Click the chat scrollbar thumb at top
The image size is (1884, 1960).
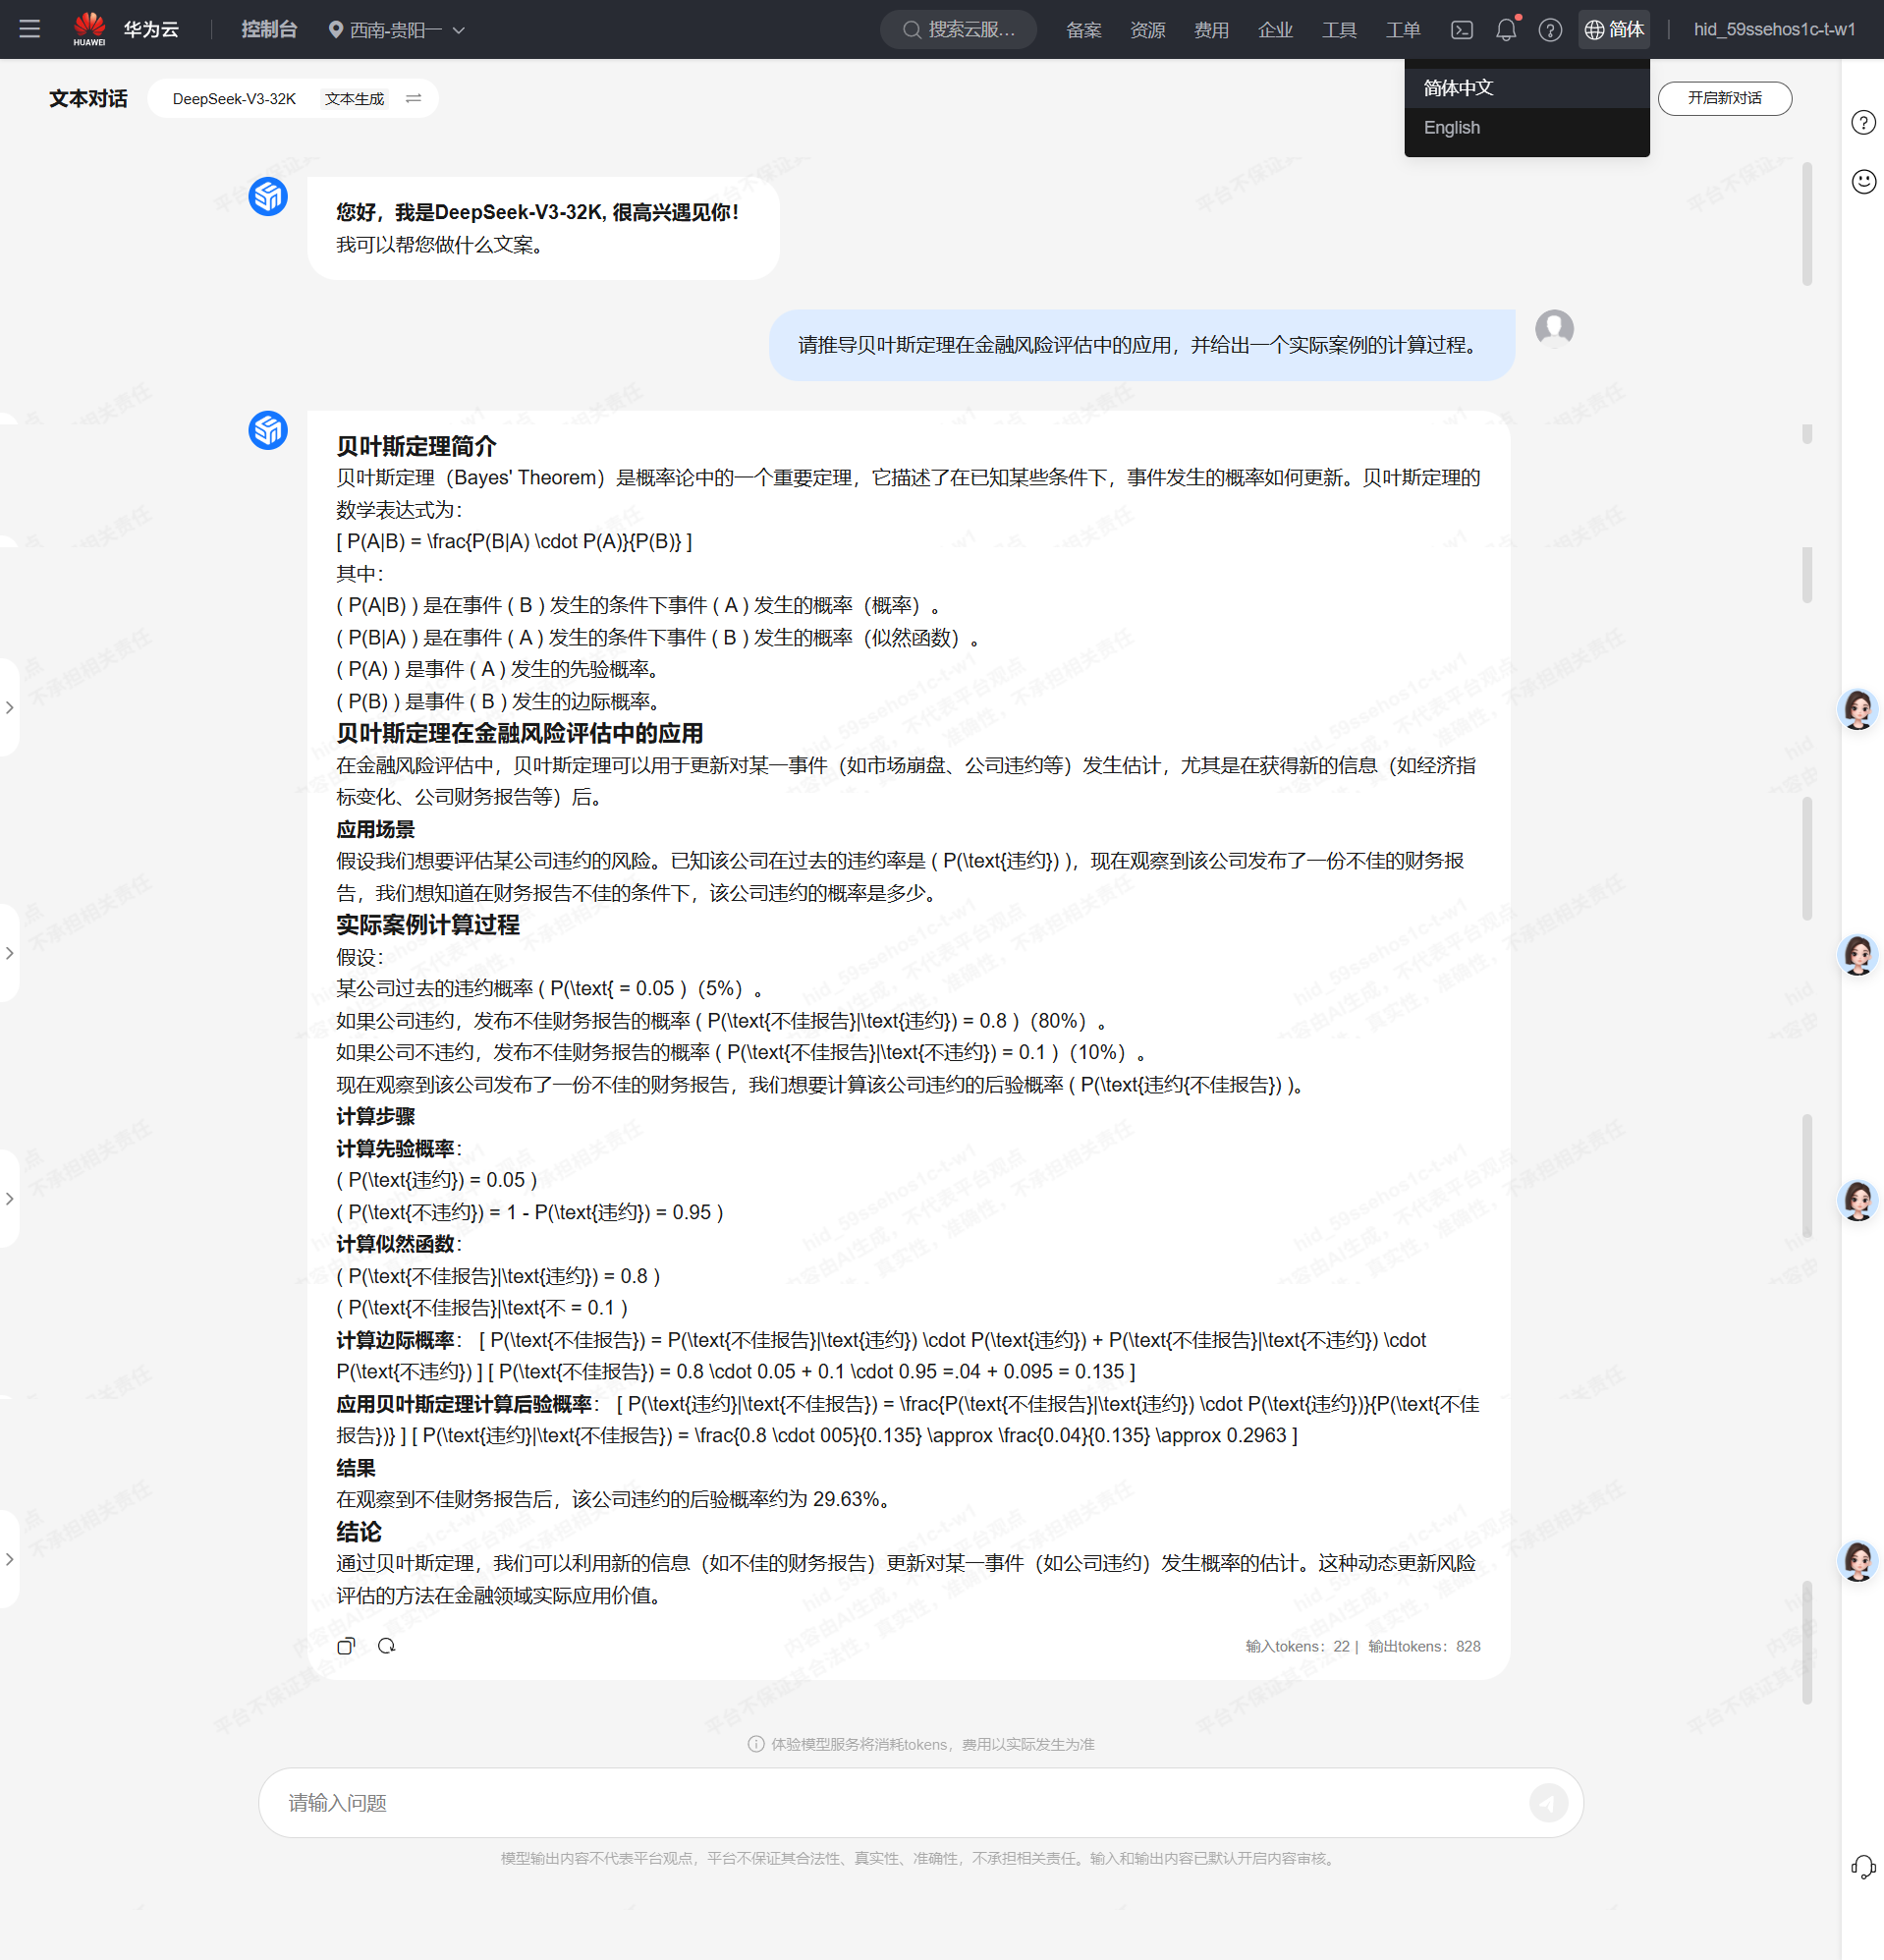(x=1807, y=224)
